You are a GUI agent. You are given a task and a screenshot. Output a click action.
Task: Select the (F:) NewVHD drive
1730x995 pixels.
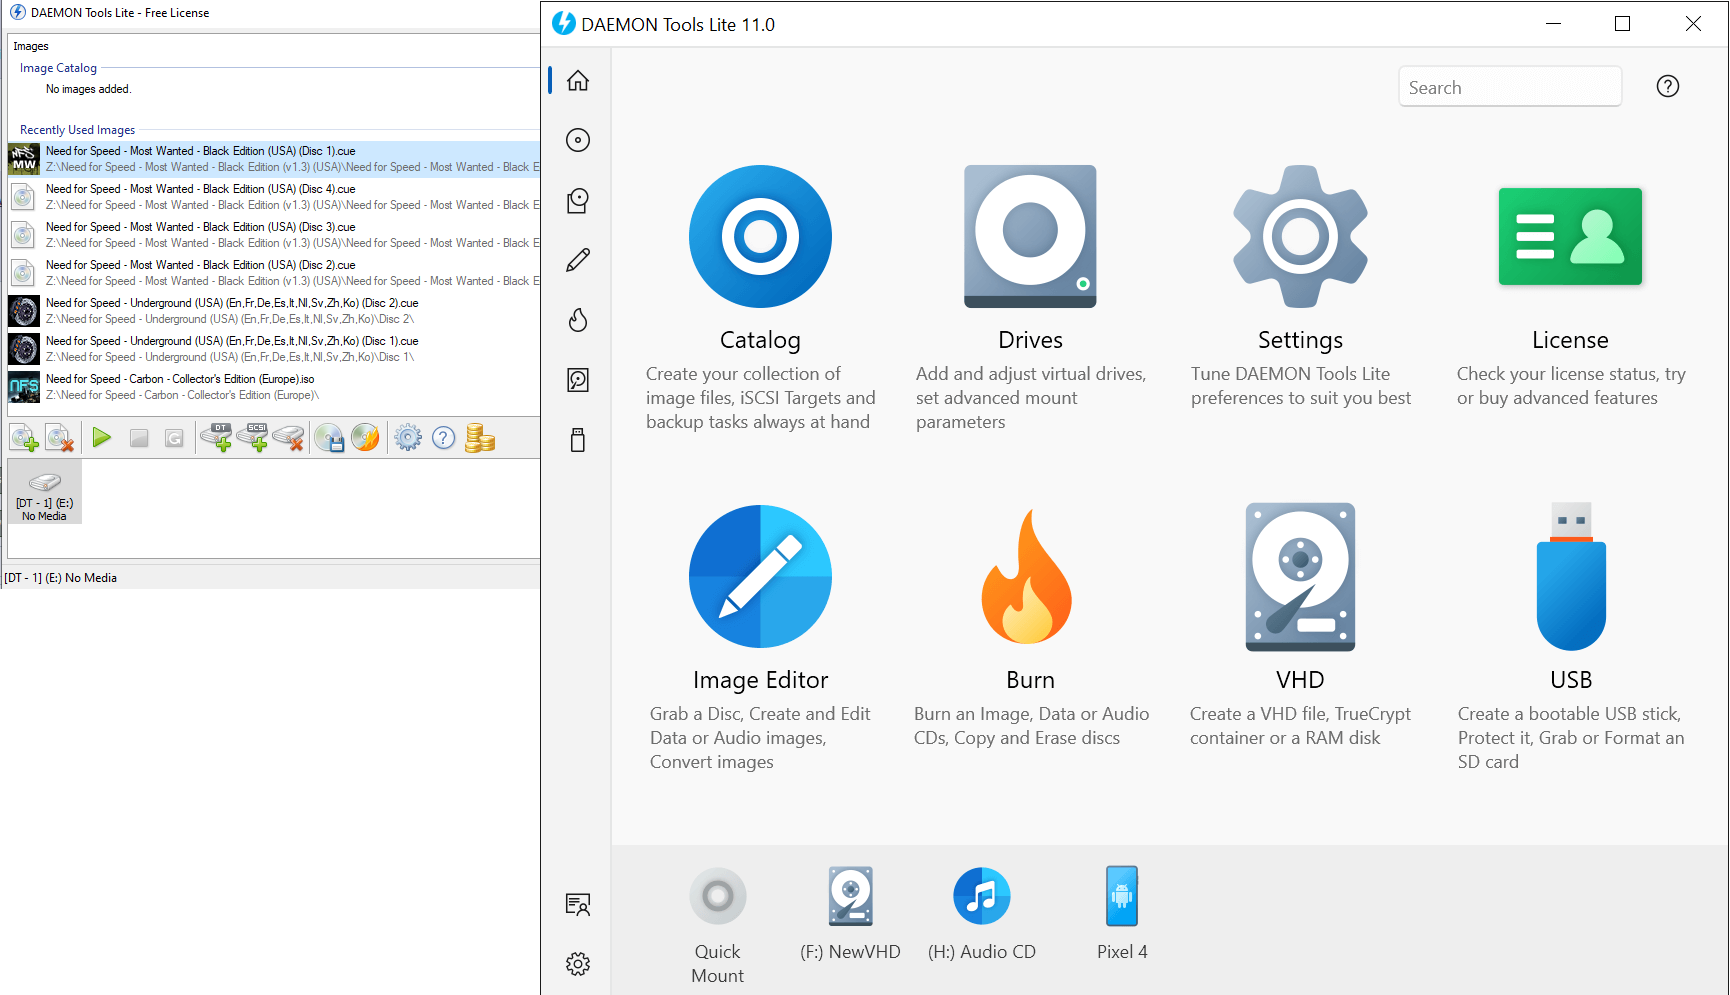tap(850, 914)
